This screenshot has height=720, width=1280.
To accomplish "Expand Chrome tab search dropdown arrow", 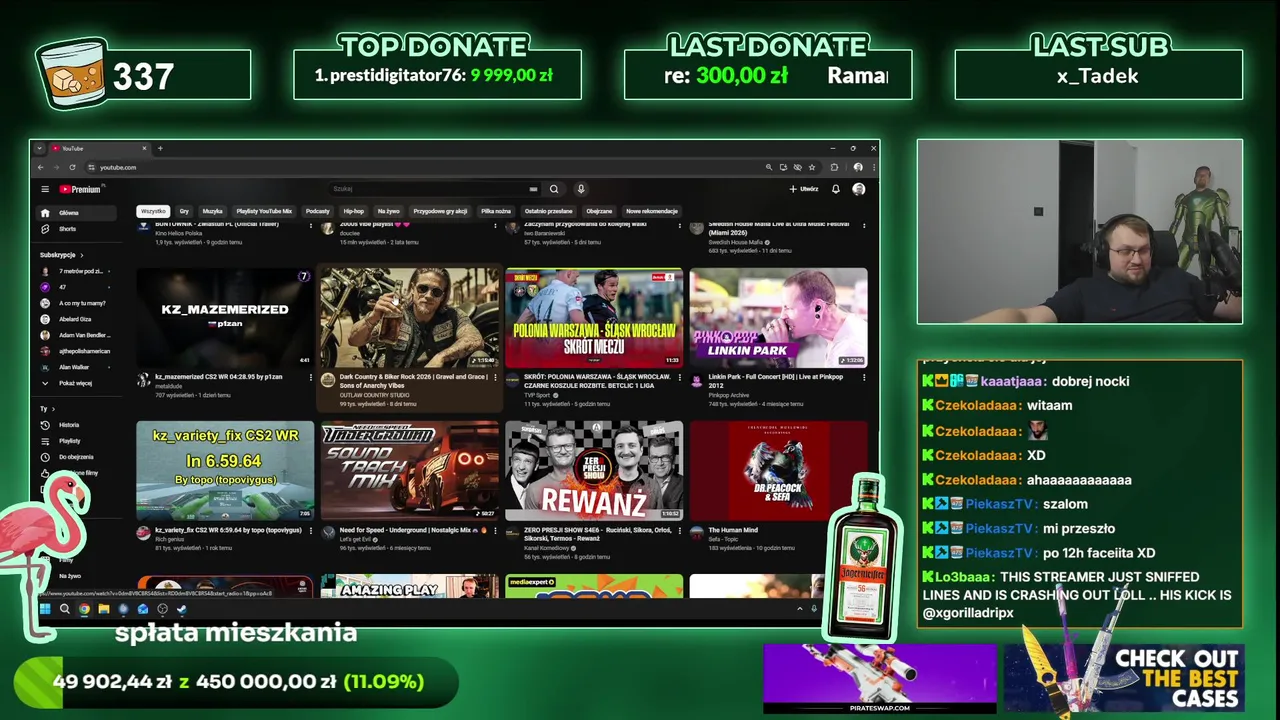I will 39,149.
